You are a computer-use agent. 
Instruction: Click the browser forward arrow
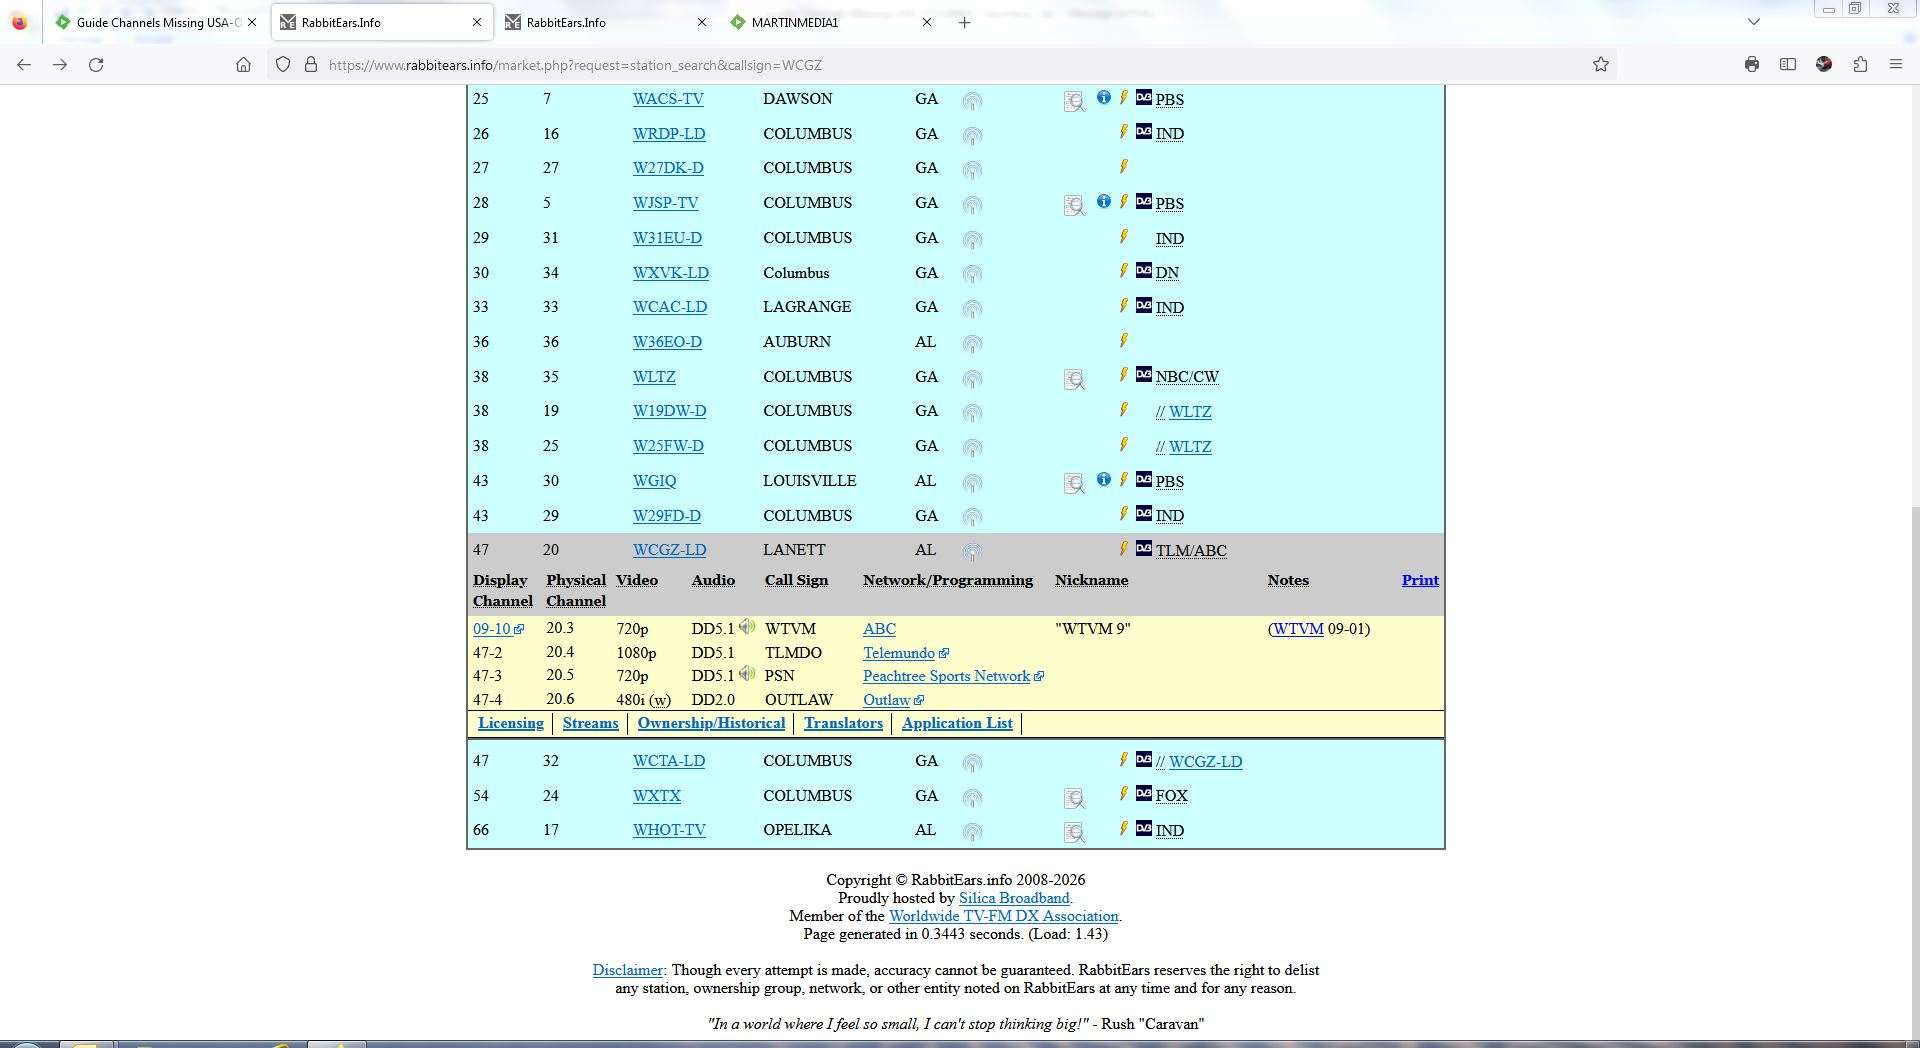tap(60, 65)
